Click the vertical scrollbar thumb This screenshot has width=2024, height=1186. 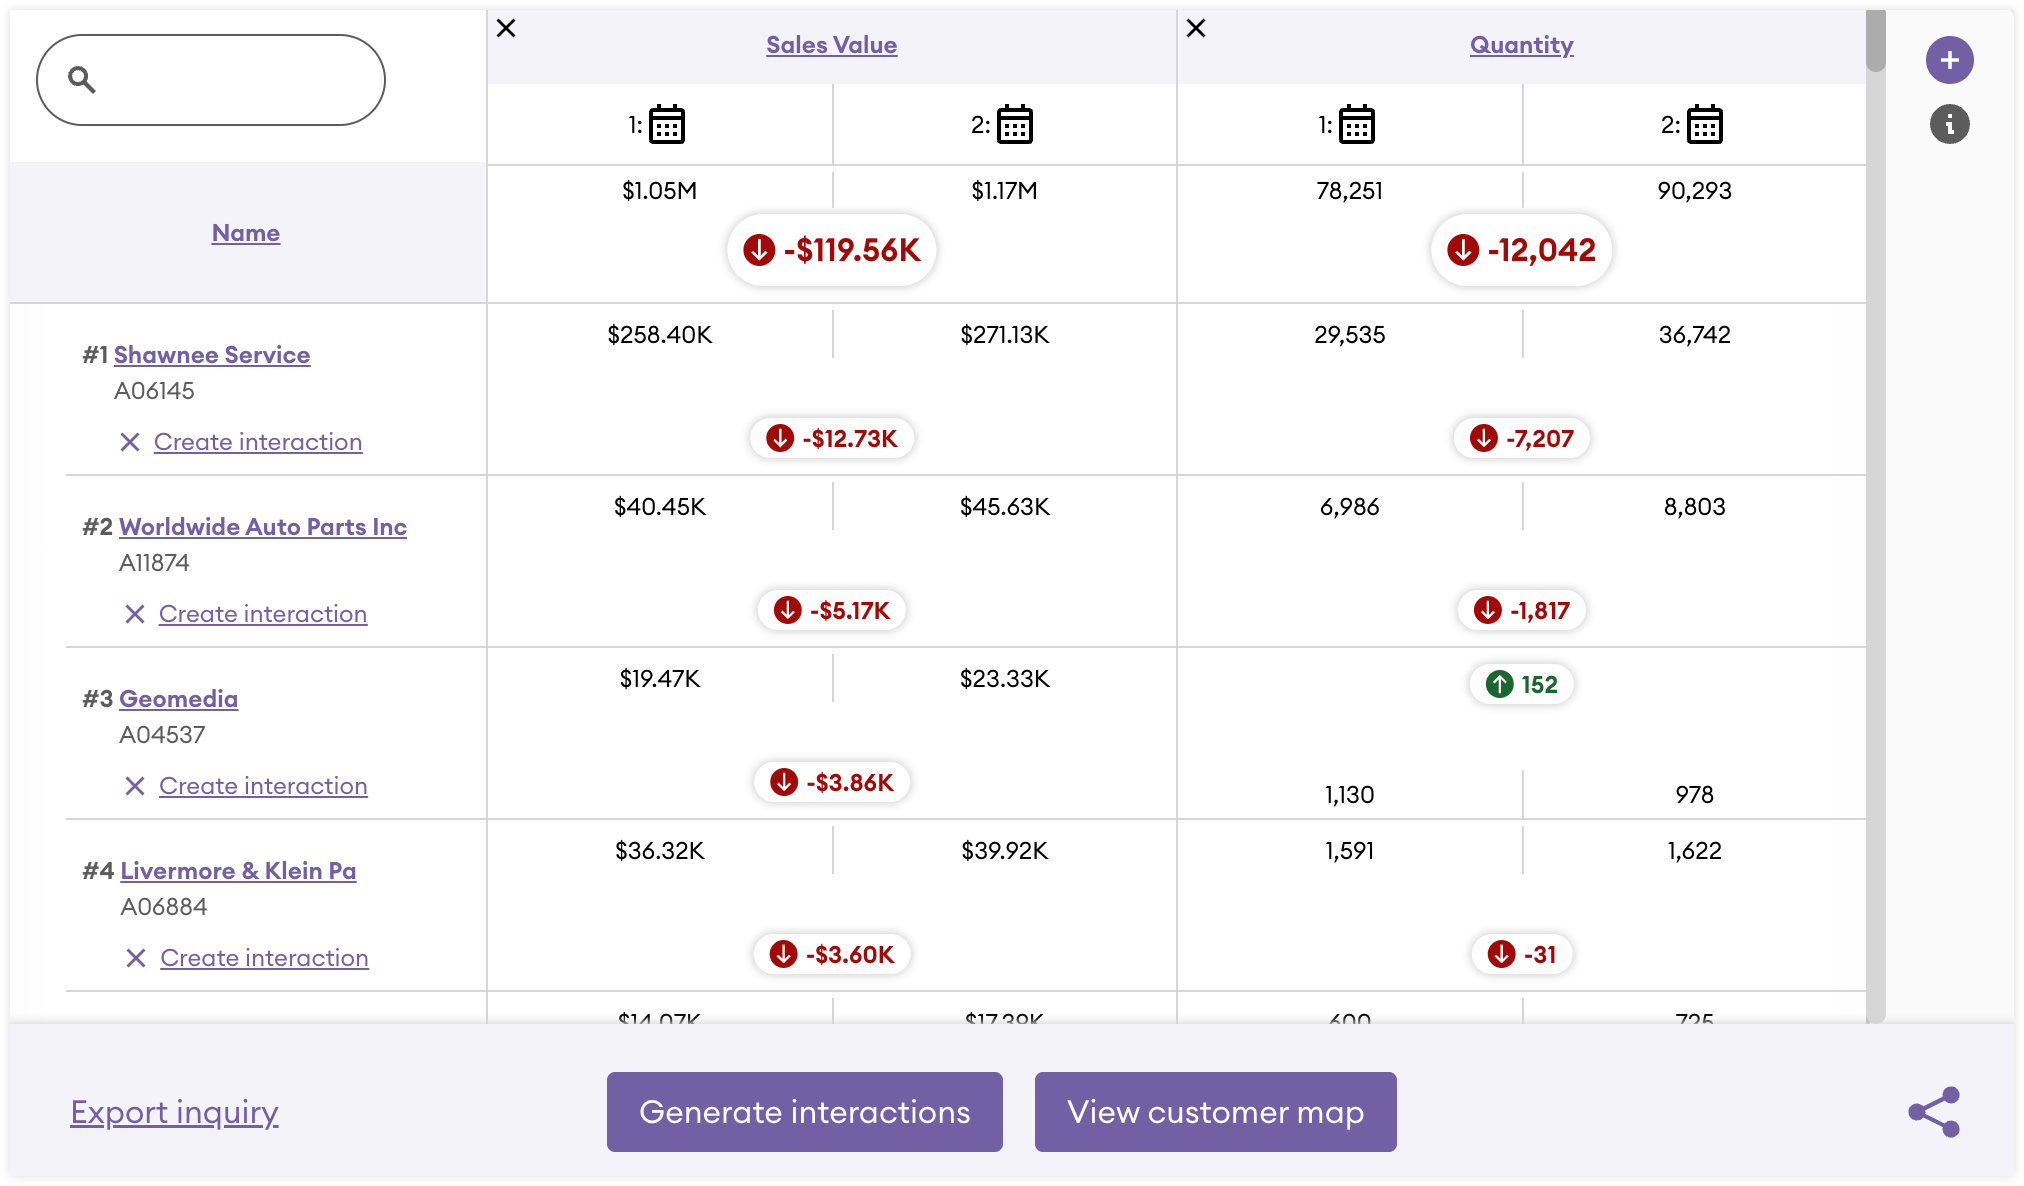pyautogui.click(x=1875, y=41)
